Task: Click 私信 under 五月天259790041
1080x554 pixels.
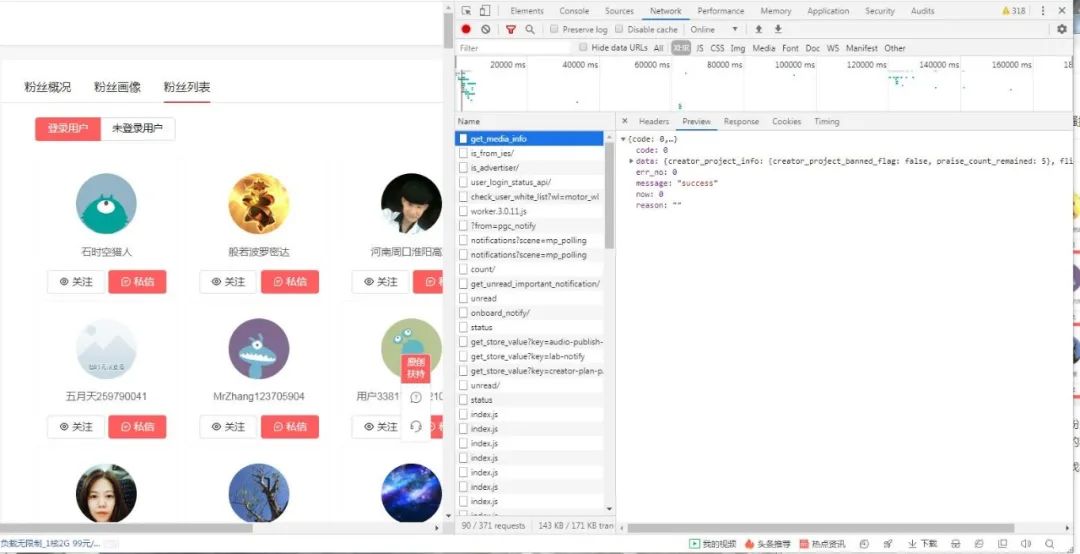Action: (137, 427)
